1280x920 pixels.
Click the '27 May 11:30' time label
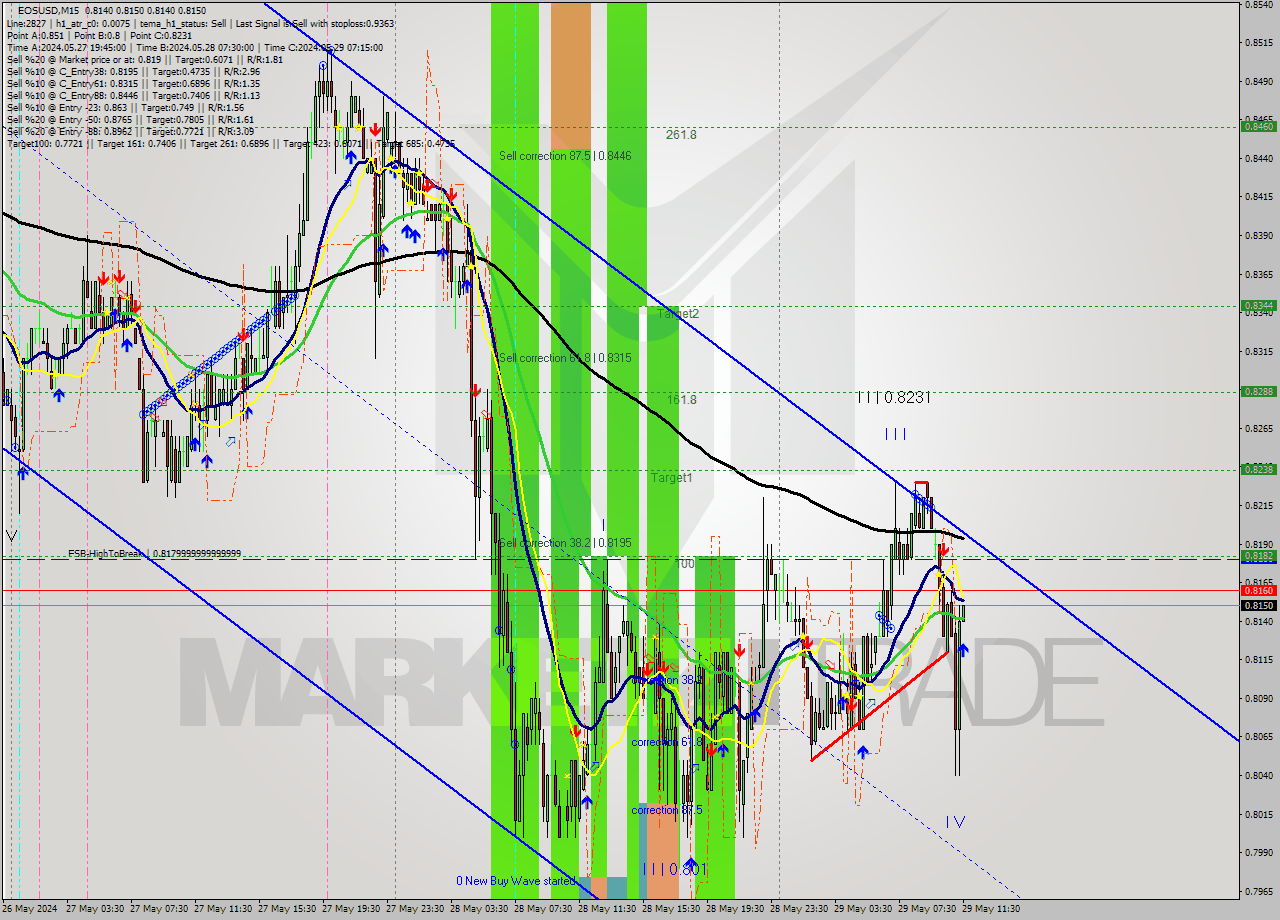pos(223,909)
